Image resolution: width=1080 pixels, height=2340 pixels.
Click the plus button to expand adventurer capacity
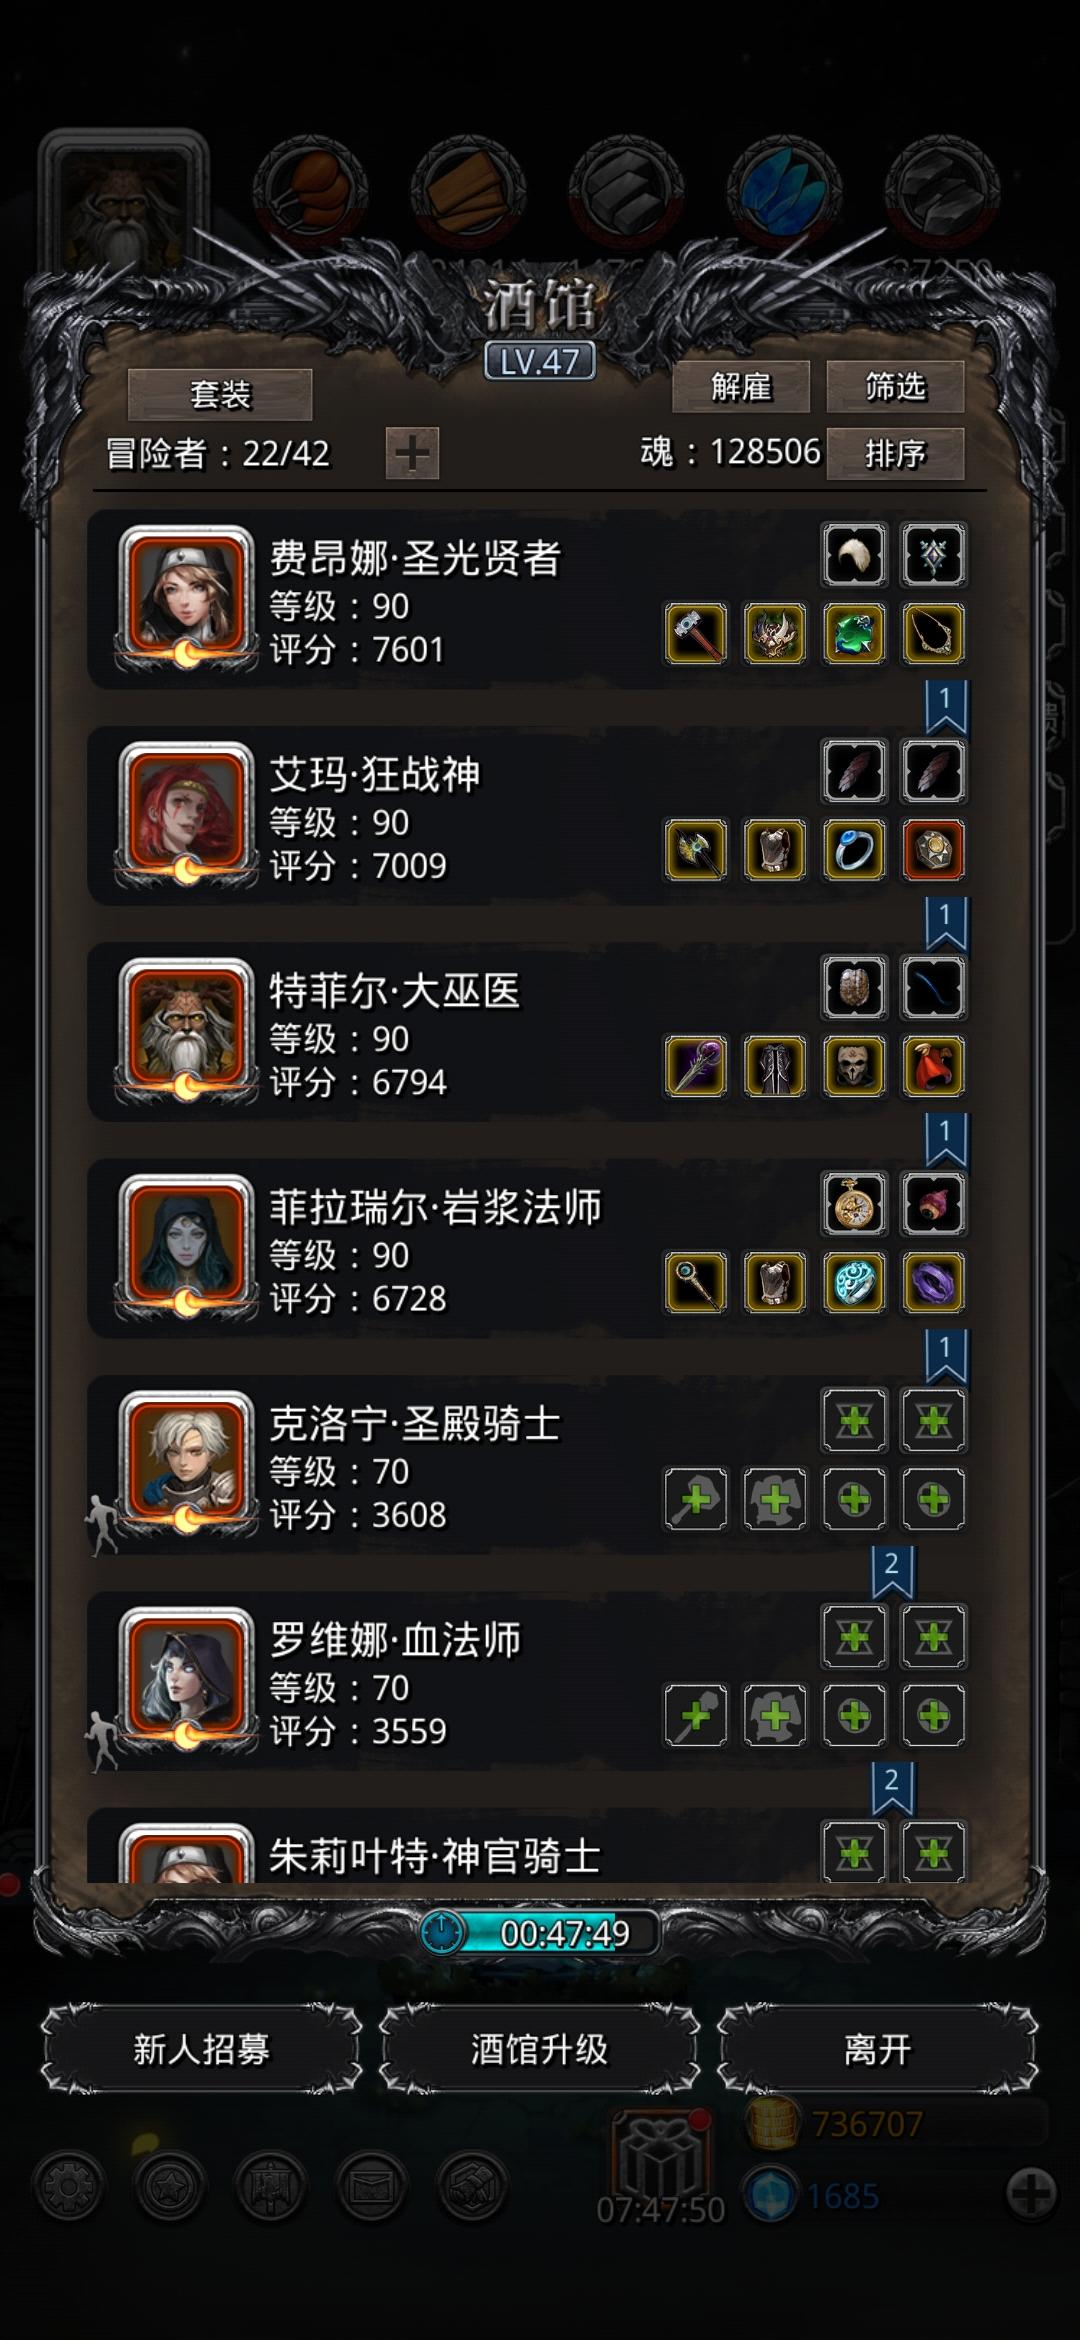click(x=413, y=454)
